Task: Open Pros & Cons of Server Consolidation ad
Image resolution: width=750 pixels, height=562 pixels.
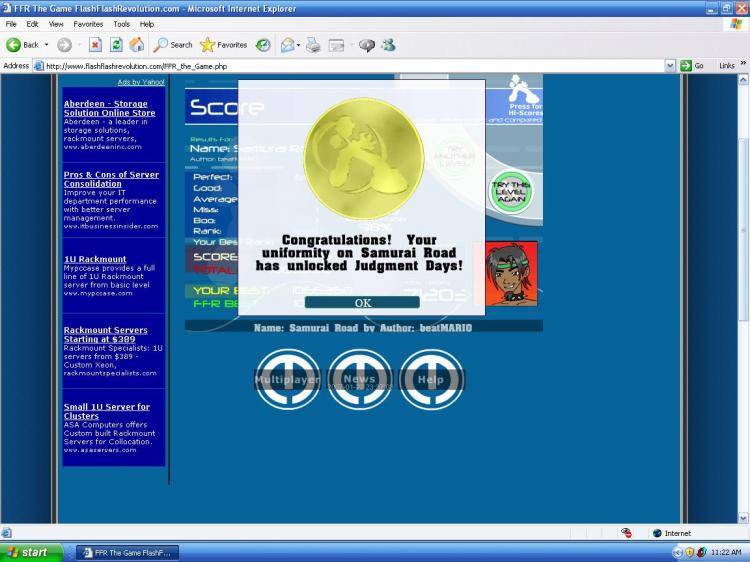Action: [111, 179]
